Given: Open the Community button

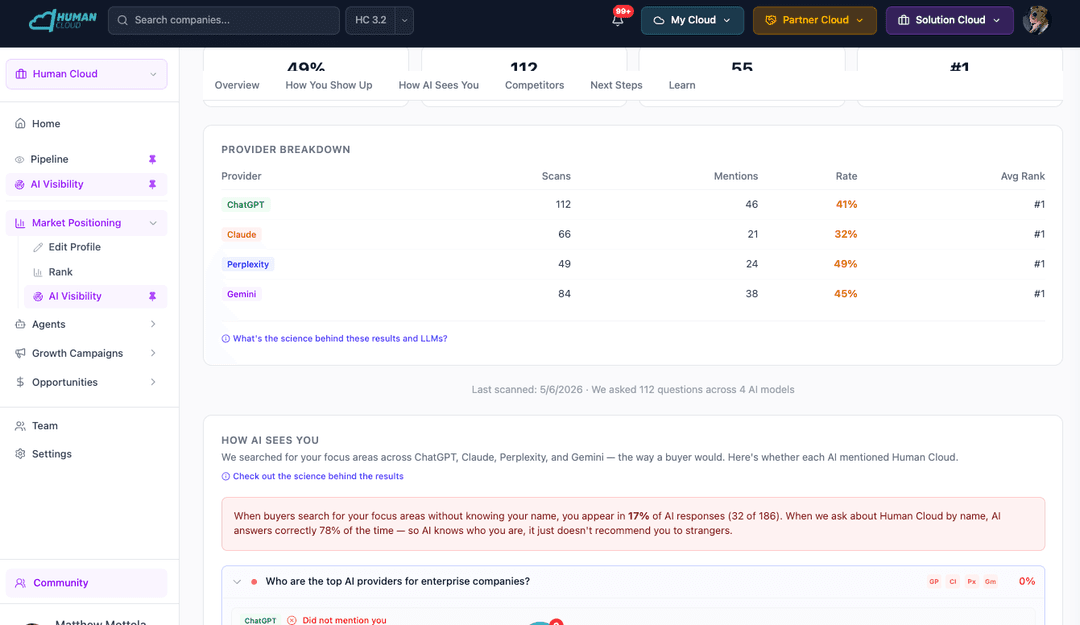Looking at the screenshot, I should pos(87,583).
